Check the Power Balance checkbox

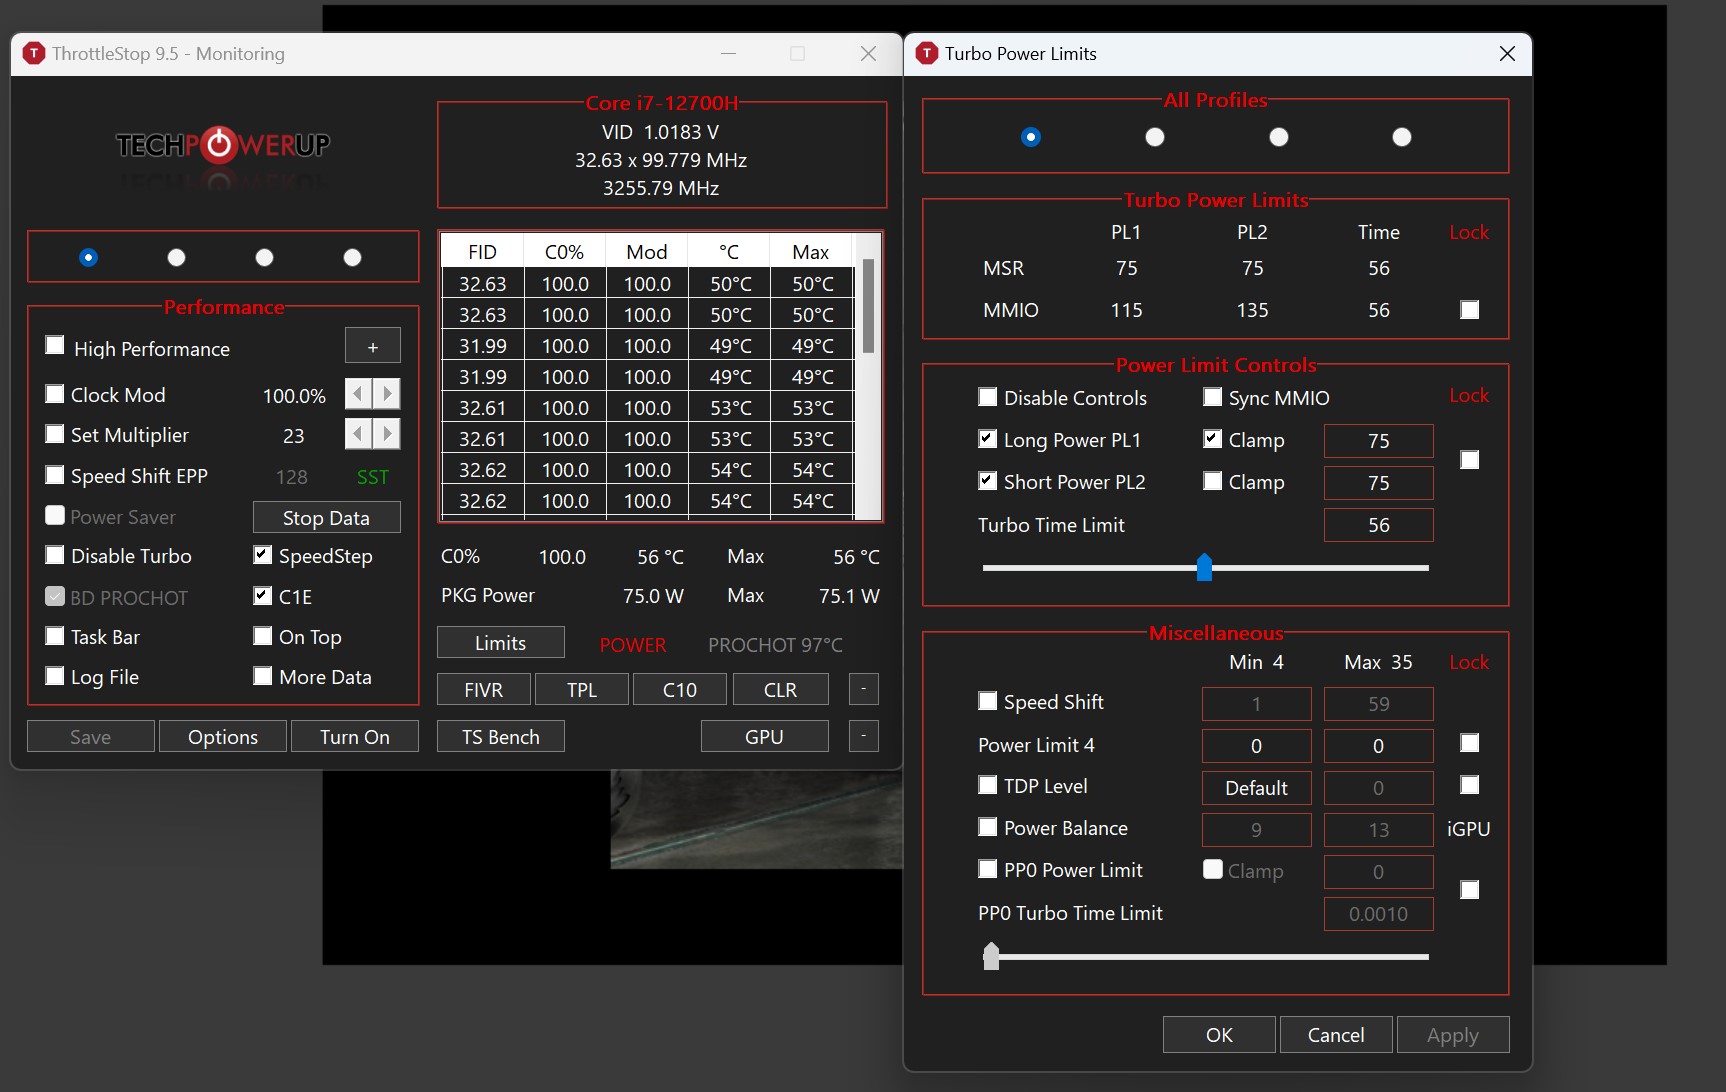pyautogui.click(x=988, y=827)
